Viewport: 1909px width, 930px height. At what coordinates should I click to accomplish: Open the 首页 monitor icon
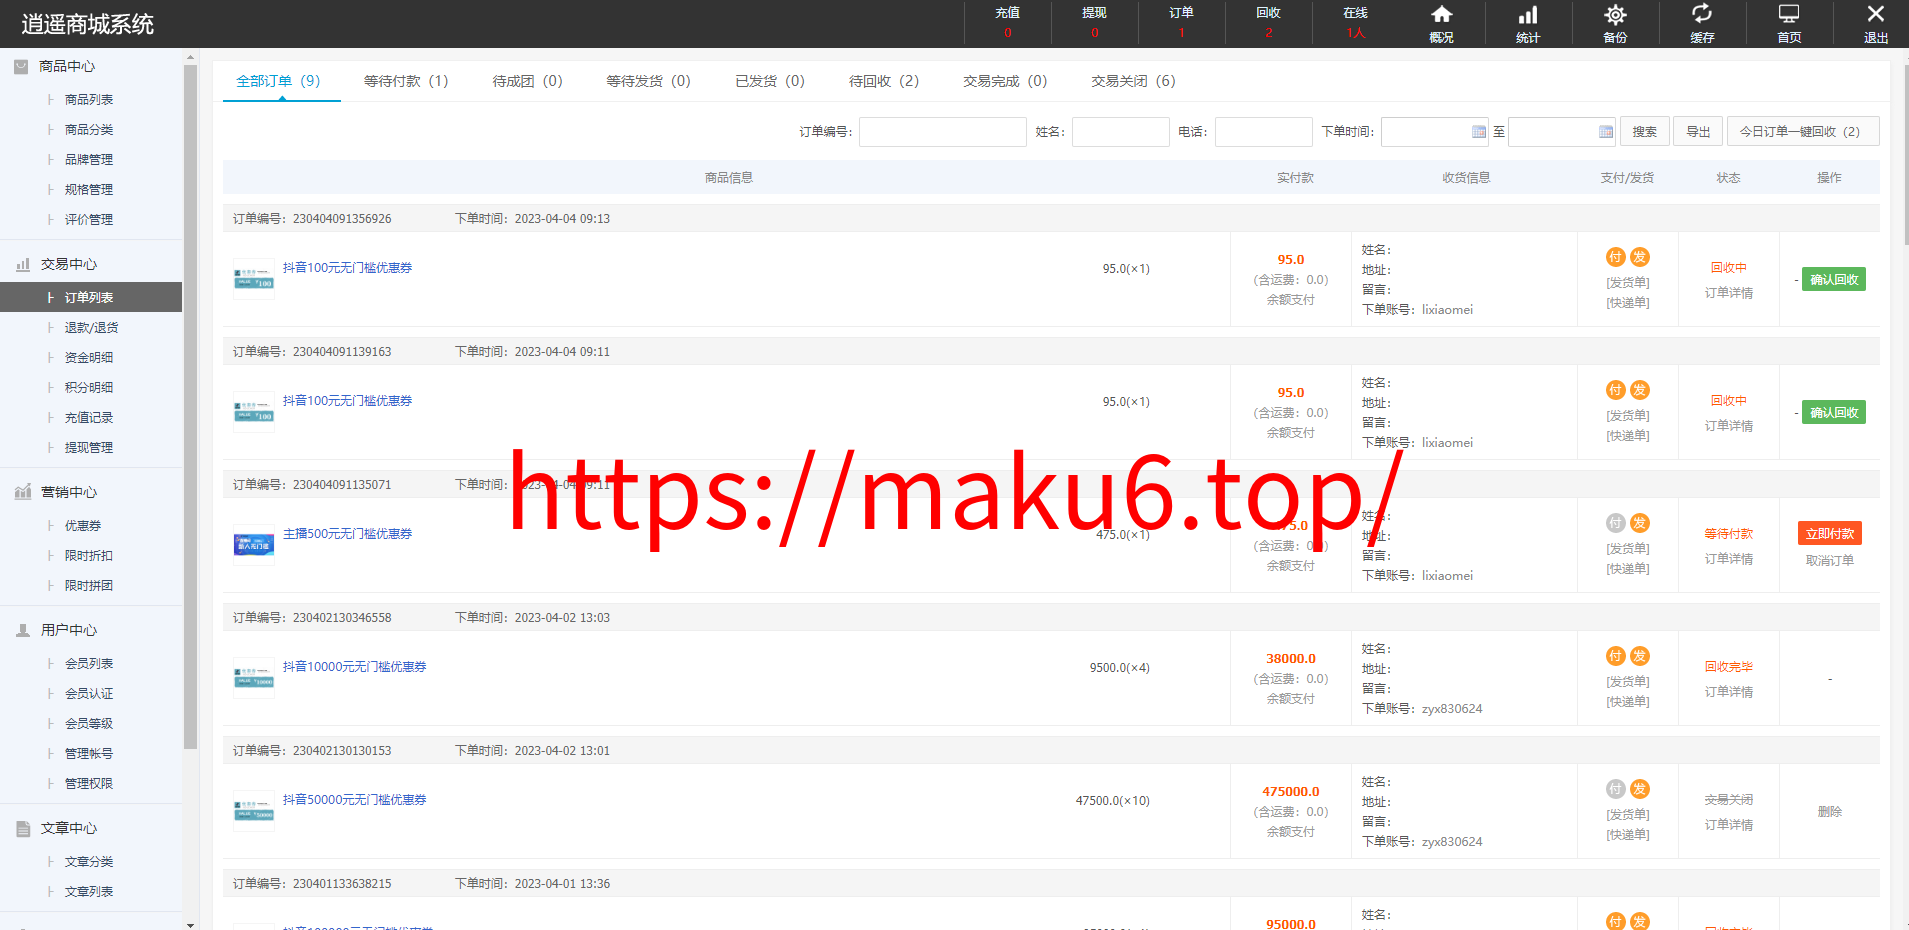pyautogui.click(x=1789, y=14)
